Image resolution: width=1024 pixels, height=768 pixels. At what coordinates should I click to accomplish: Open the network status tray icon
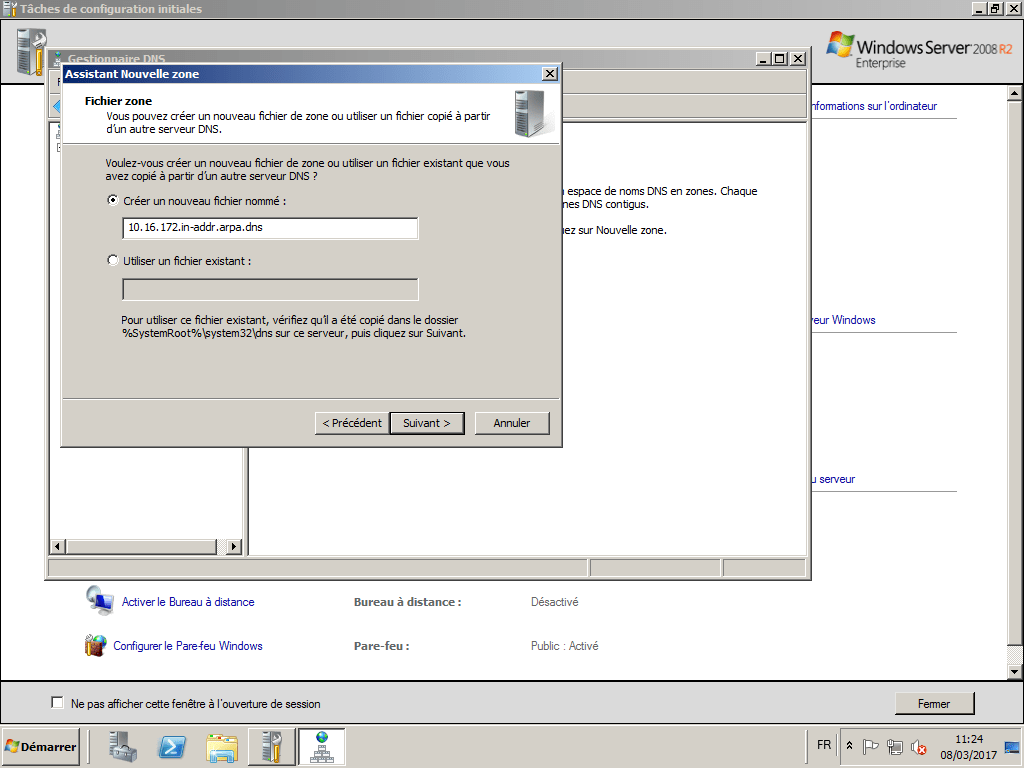click(x=895, y=746)
